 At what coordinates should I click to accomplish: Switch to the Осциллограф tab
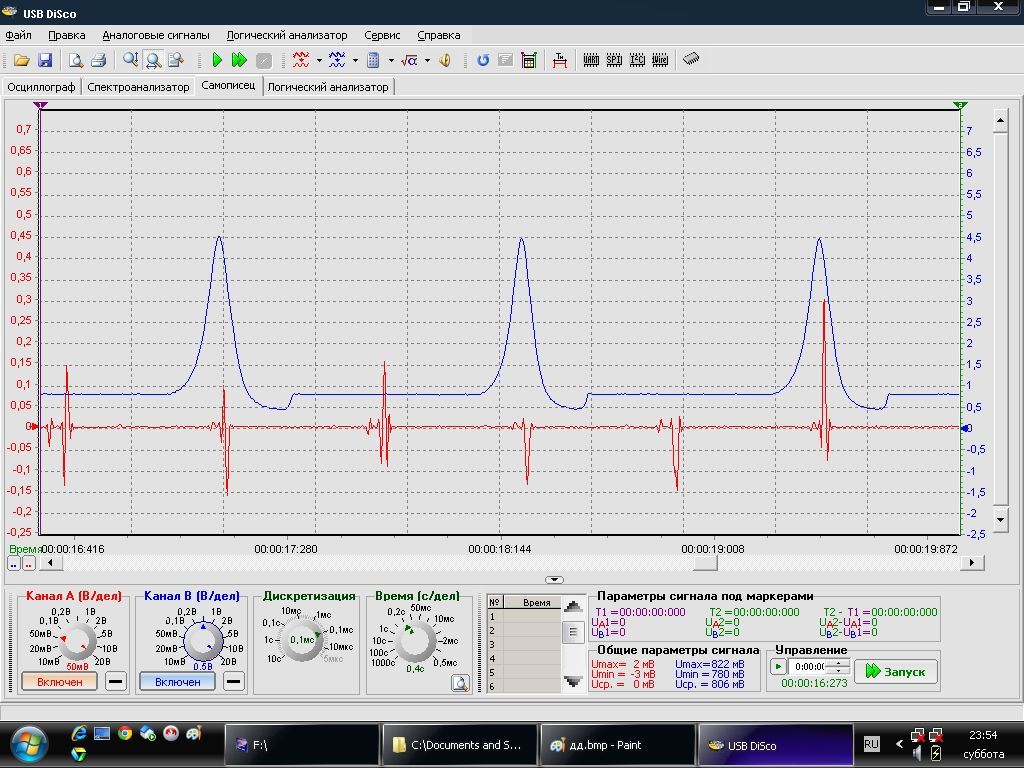[x=41, y=87]
